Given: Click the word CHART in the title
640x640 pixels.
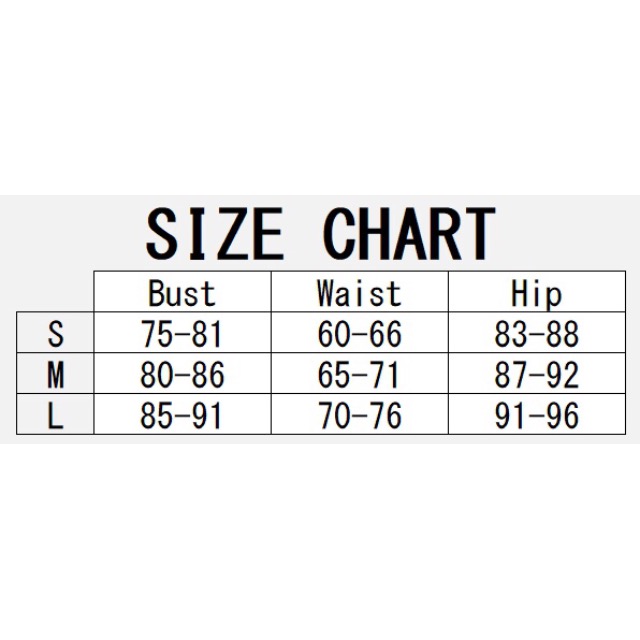Looking at the screenshot, I should 409,233.
